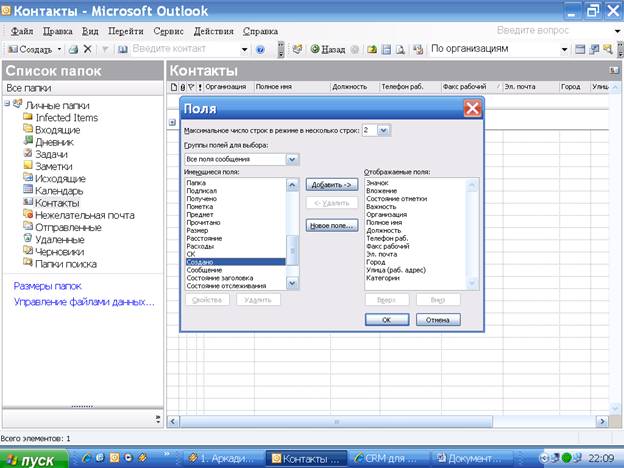Image resolution: width=624 pixels, height=468 pixels.
Task: Select the Задачи tasks folder
Action: point(54,154)
